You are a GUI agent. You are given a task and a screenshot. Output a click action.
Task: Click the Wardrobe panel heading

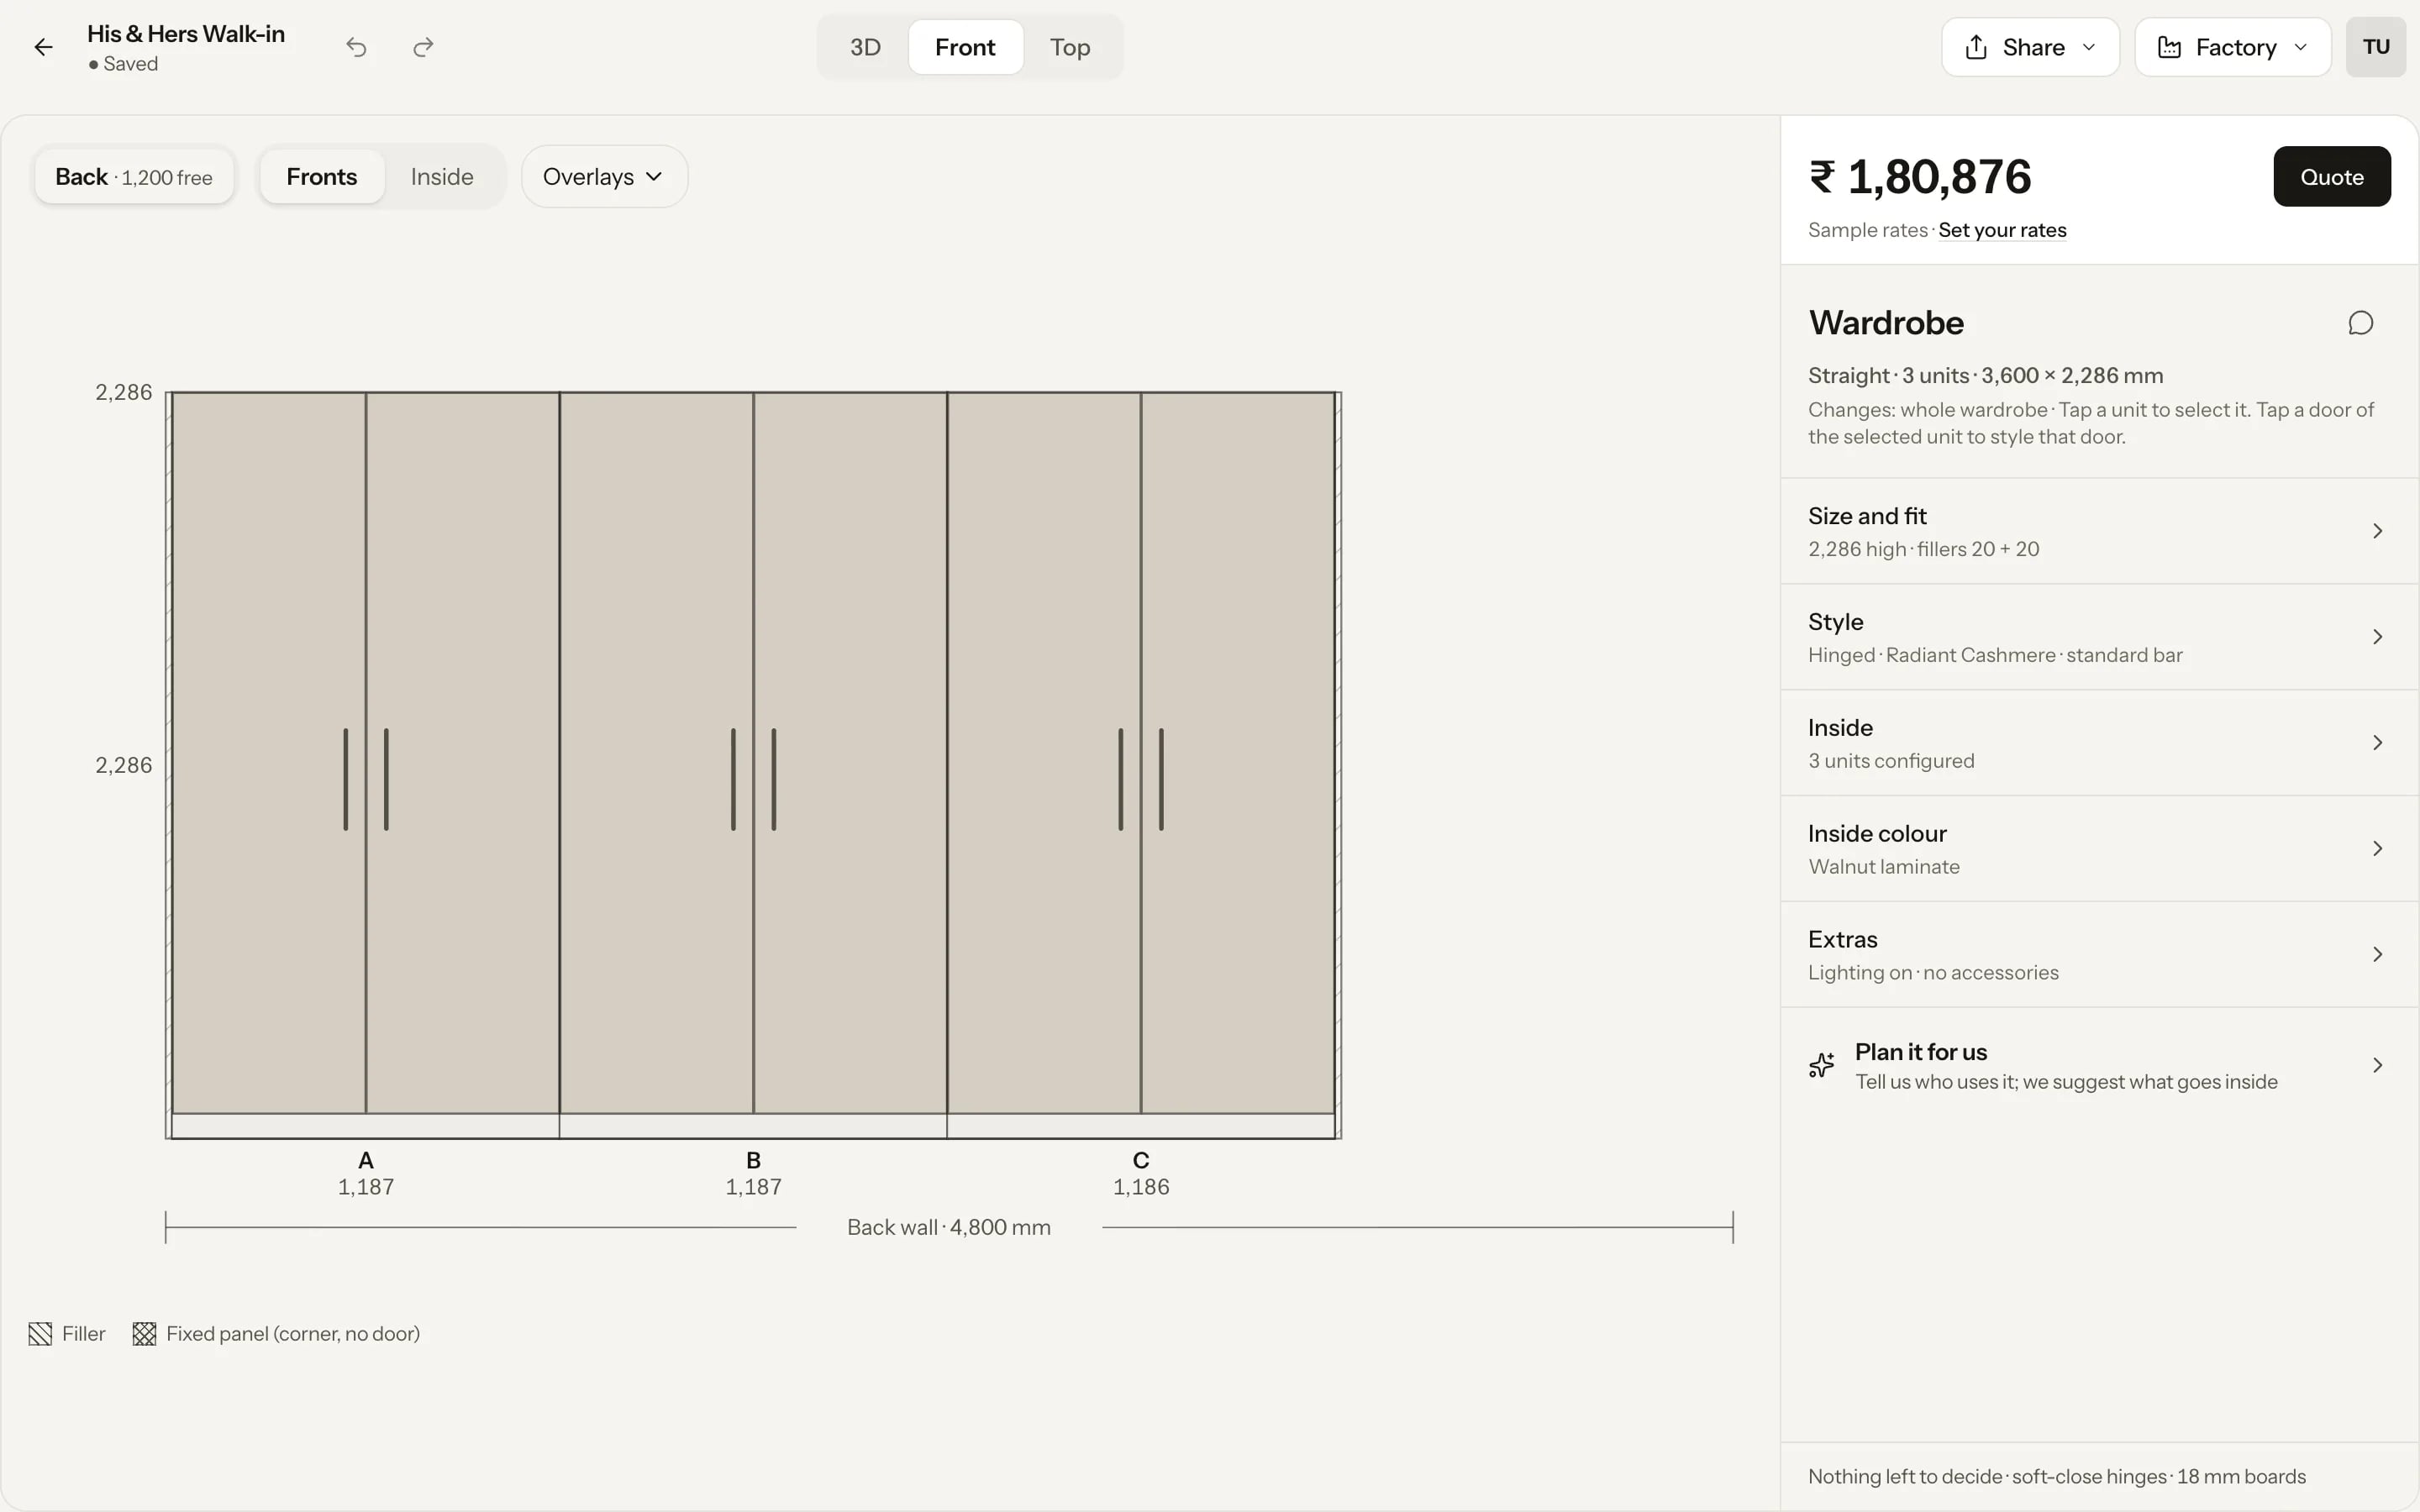(1886, 323)
